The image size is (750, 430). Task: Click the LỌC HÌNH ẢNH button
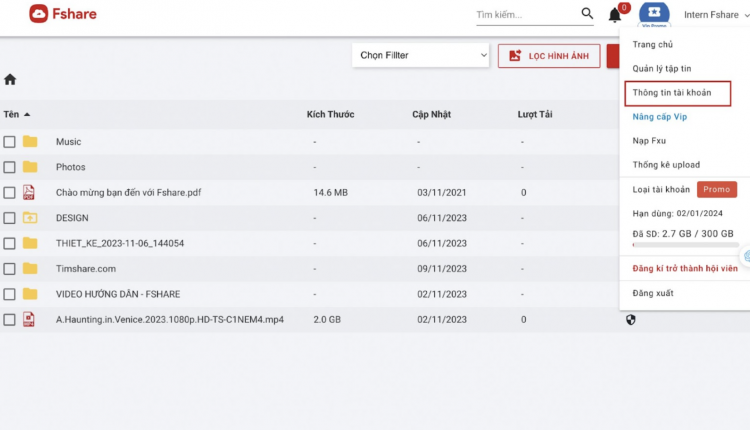click(549, 56)
